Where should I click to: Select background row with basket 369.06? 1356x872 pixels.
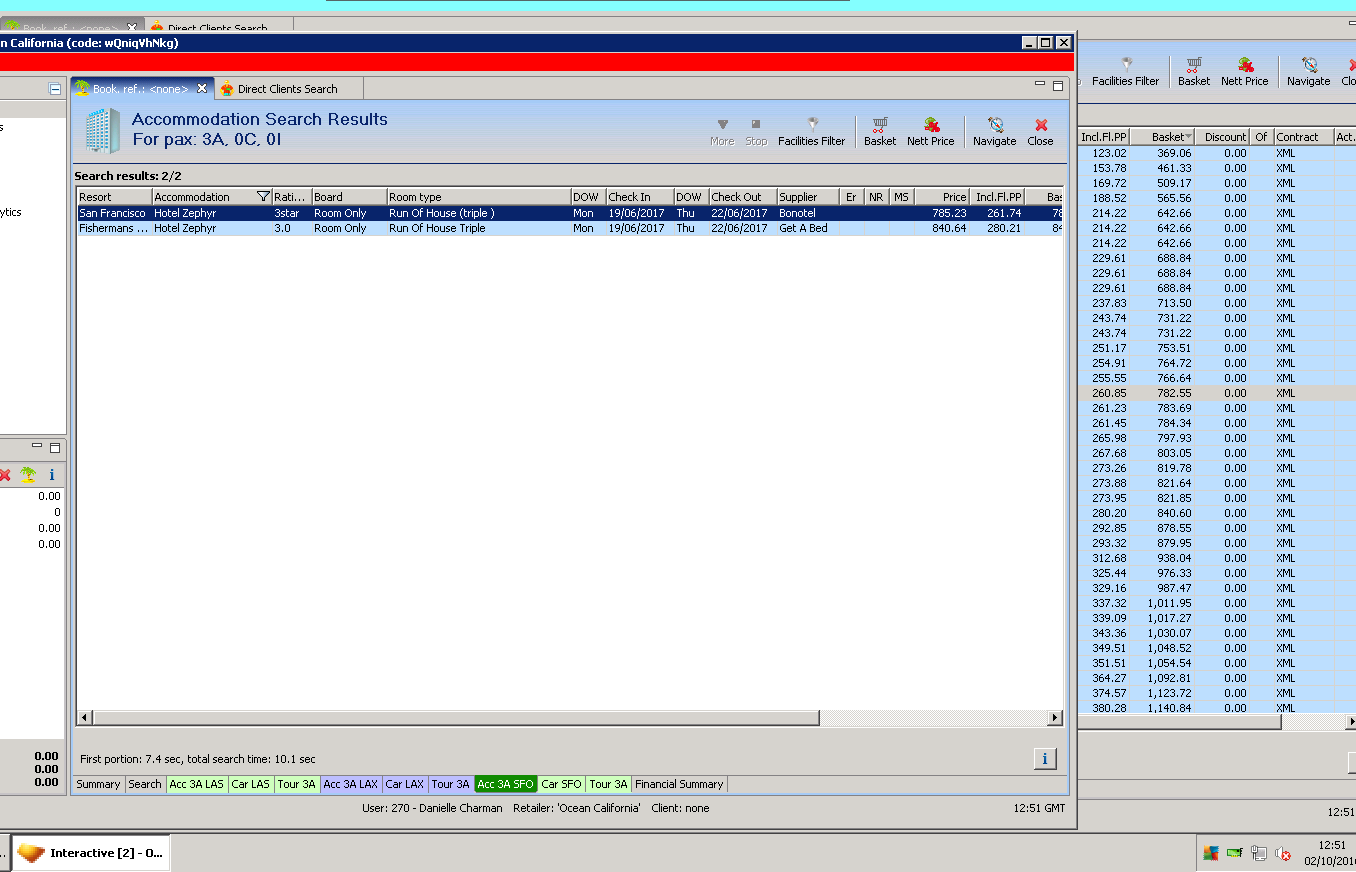pyautogui.click(x=1216, y=153)
